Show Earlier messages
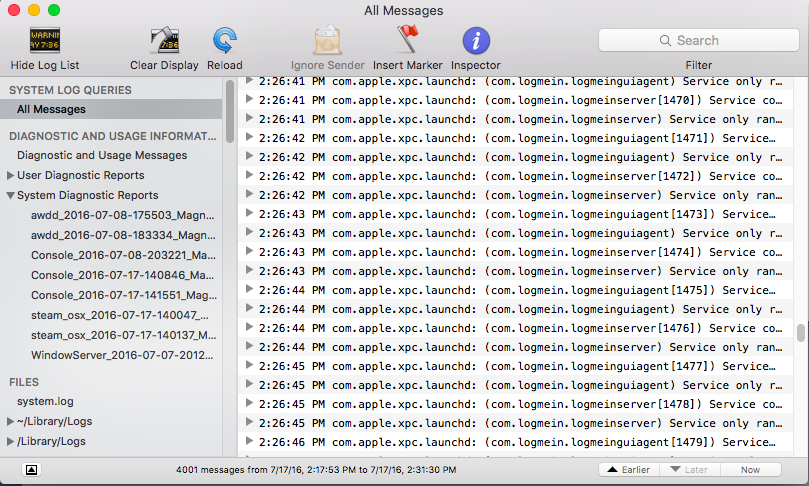This screenshot has width=809, height=486. tap(628, 469)
